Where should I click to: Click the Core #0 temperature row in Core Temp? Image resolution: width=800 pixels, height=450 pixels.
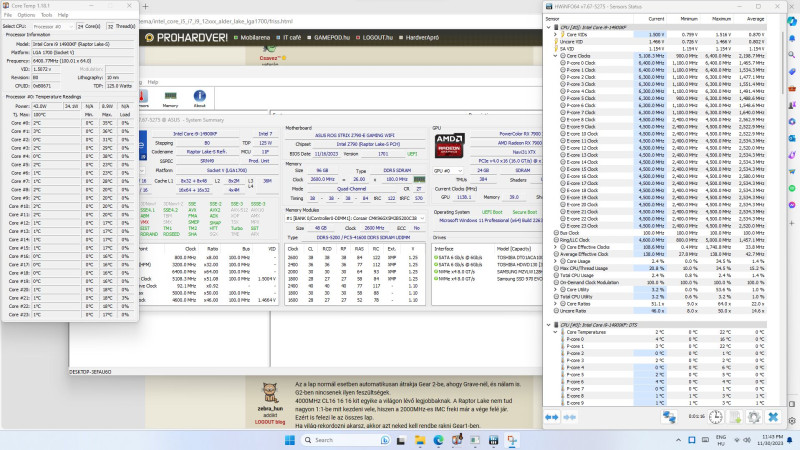69,123
